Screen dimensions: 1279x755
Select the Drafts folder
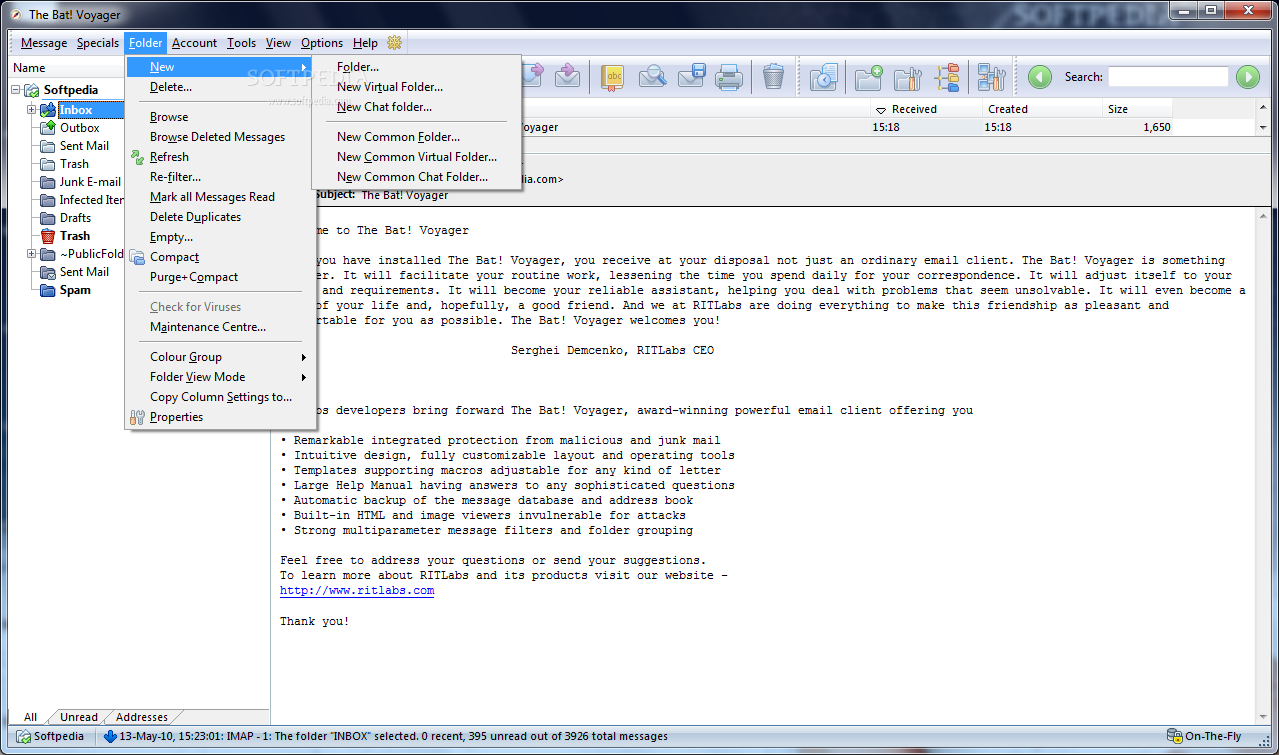pos(75,218)
